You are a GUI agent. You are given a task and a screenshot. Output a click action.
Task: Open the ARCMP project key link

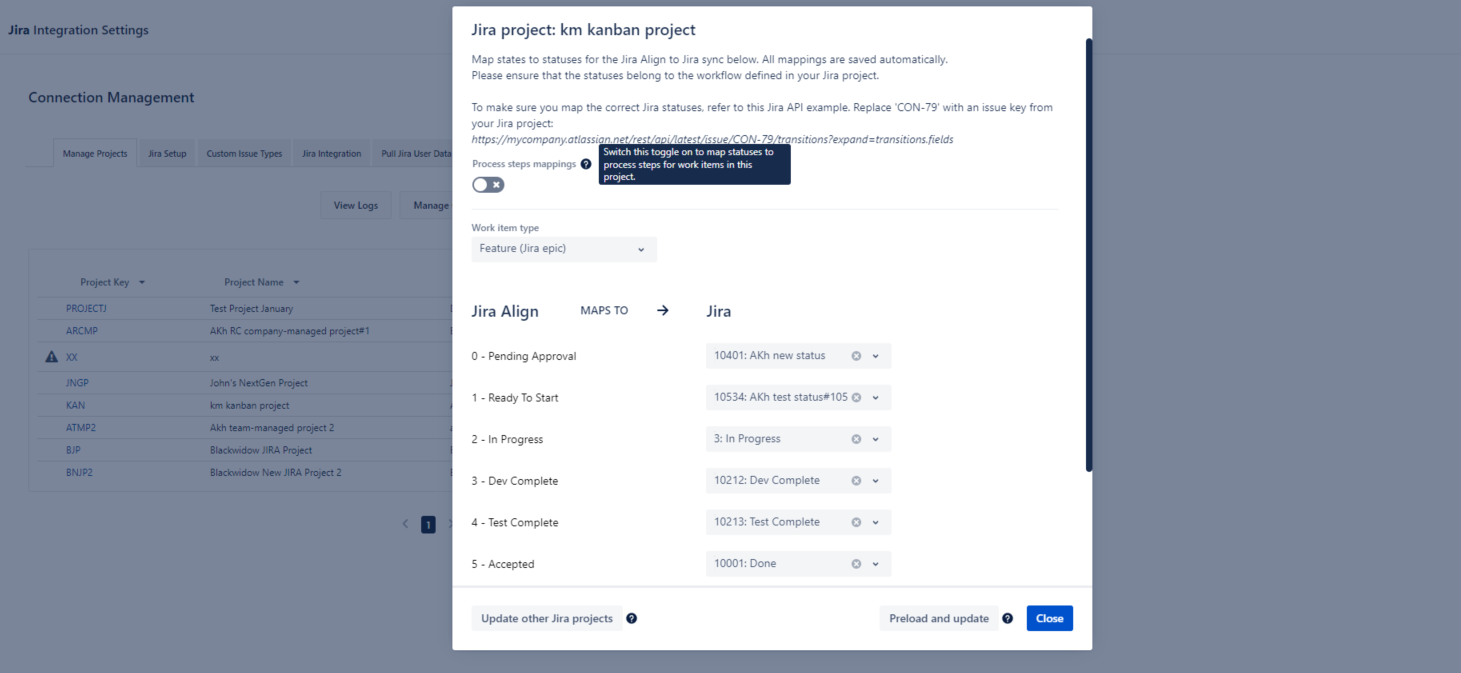[82, 331]
